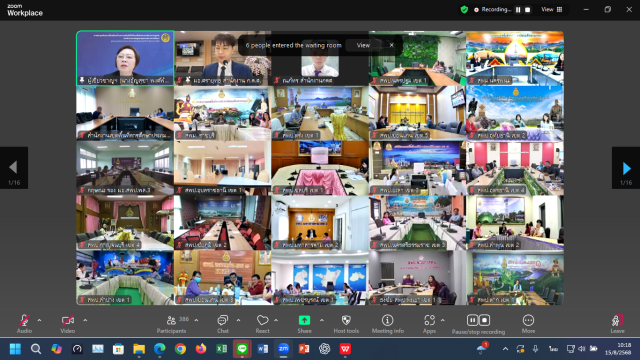640x360 pixels.
Task: Expand Audio options caret
Action: [39, 320]
